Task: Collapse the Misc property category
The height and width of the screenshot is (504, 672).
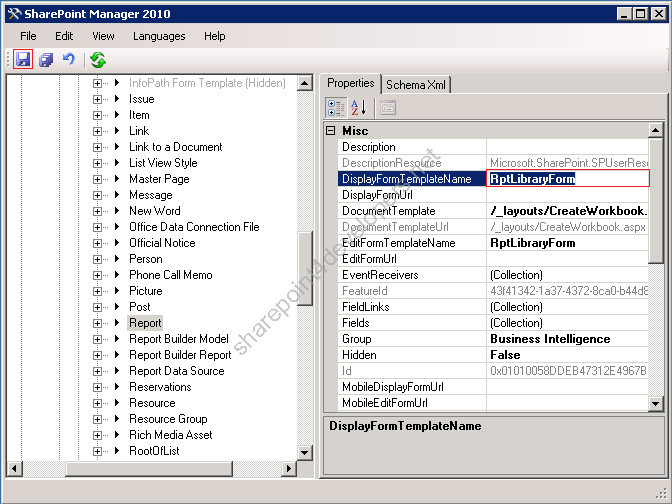Action: pyautogui.click(x=330, y=131)
